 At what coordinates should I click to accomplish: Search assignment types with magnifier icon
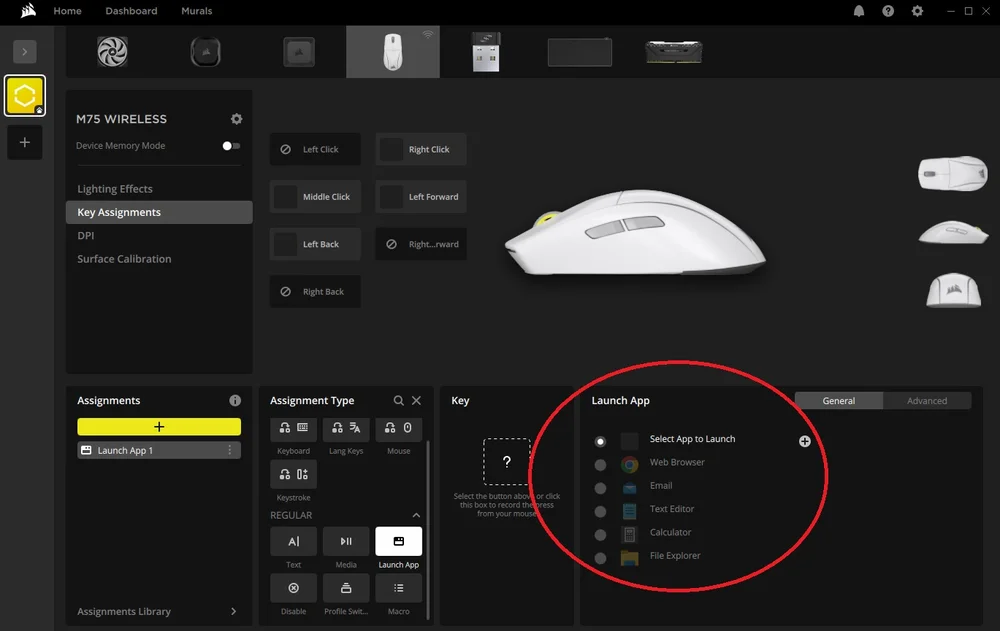pyautogui.click(x=399, y=401)
